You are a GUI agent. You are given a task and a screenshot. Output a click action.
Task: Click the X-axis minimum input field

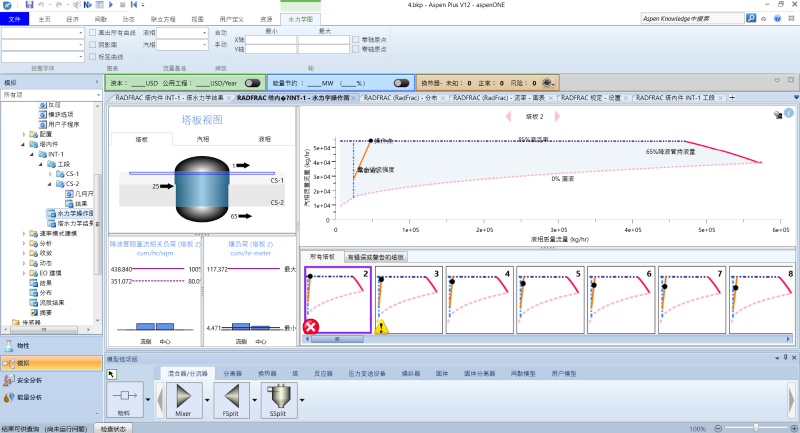coord(271,40)
